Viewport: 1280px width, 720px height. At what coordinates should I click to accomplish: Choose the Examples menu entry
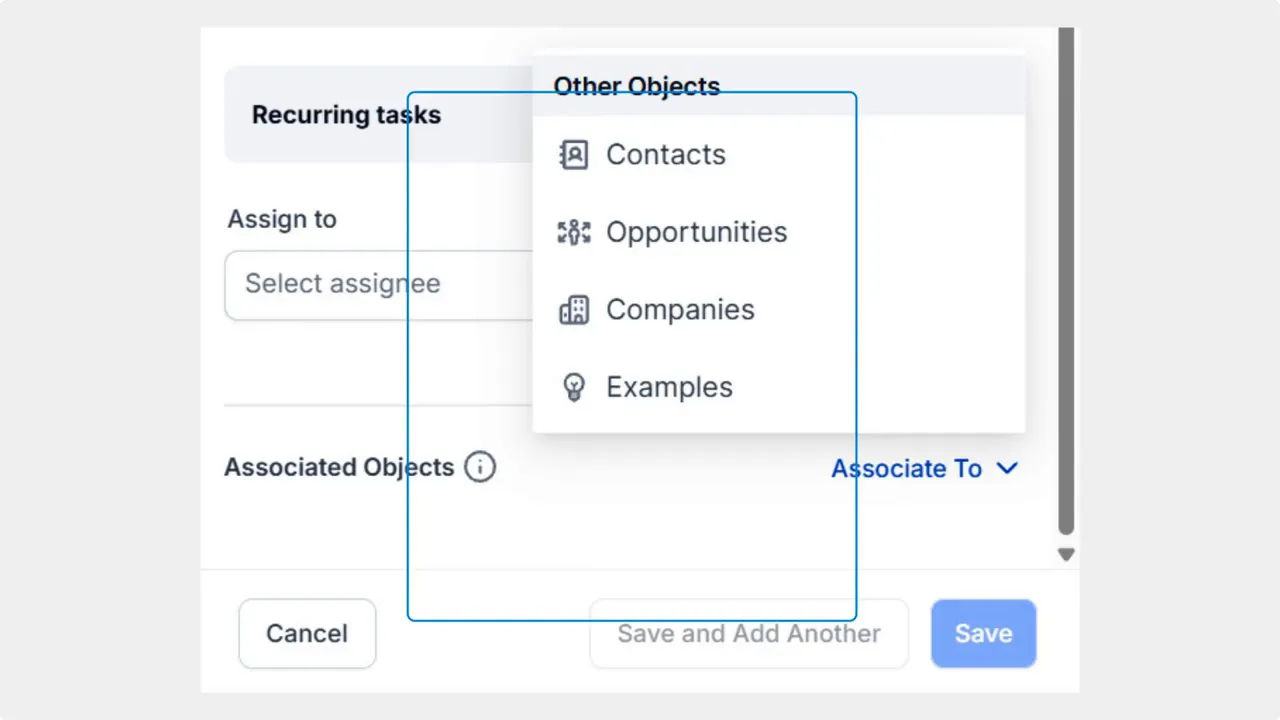[669, 387]
